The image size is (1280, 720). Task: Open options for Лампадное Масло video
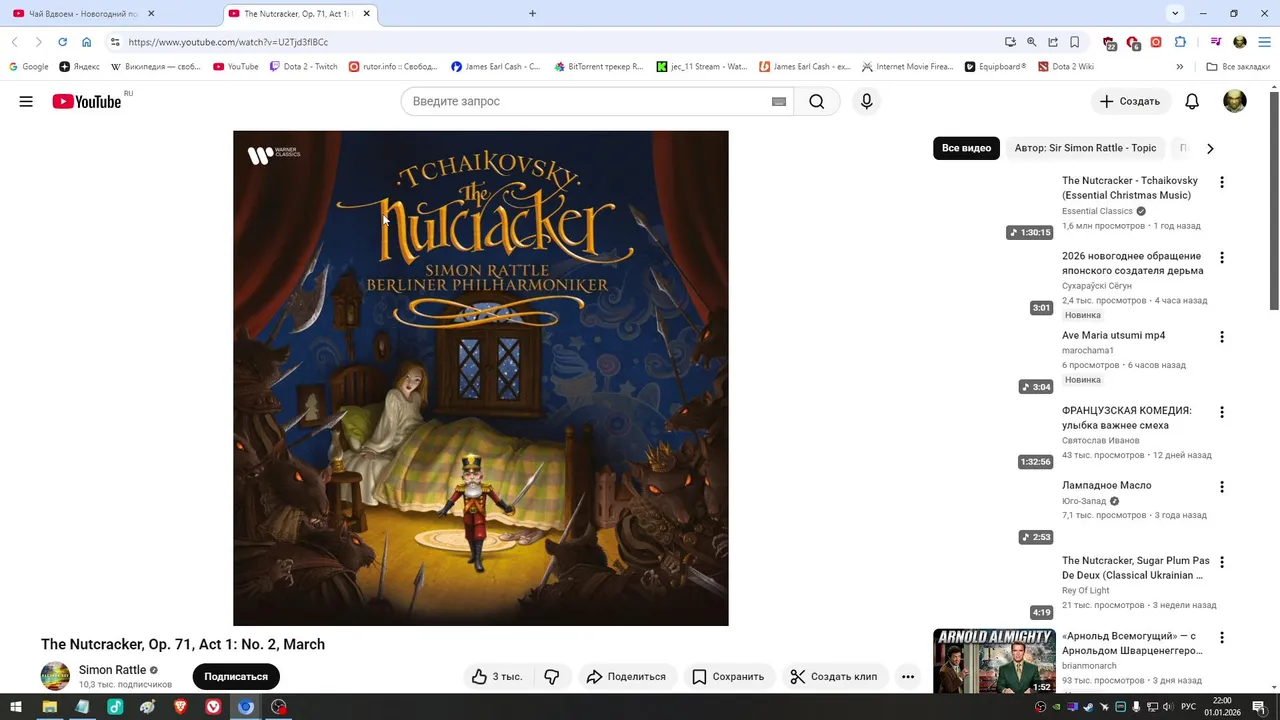[1221, 487]
